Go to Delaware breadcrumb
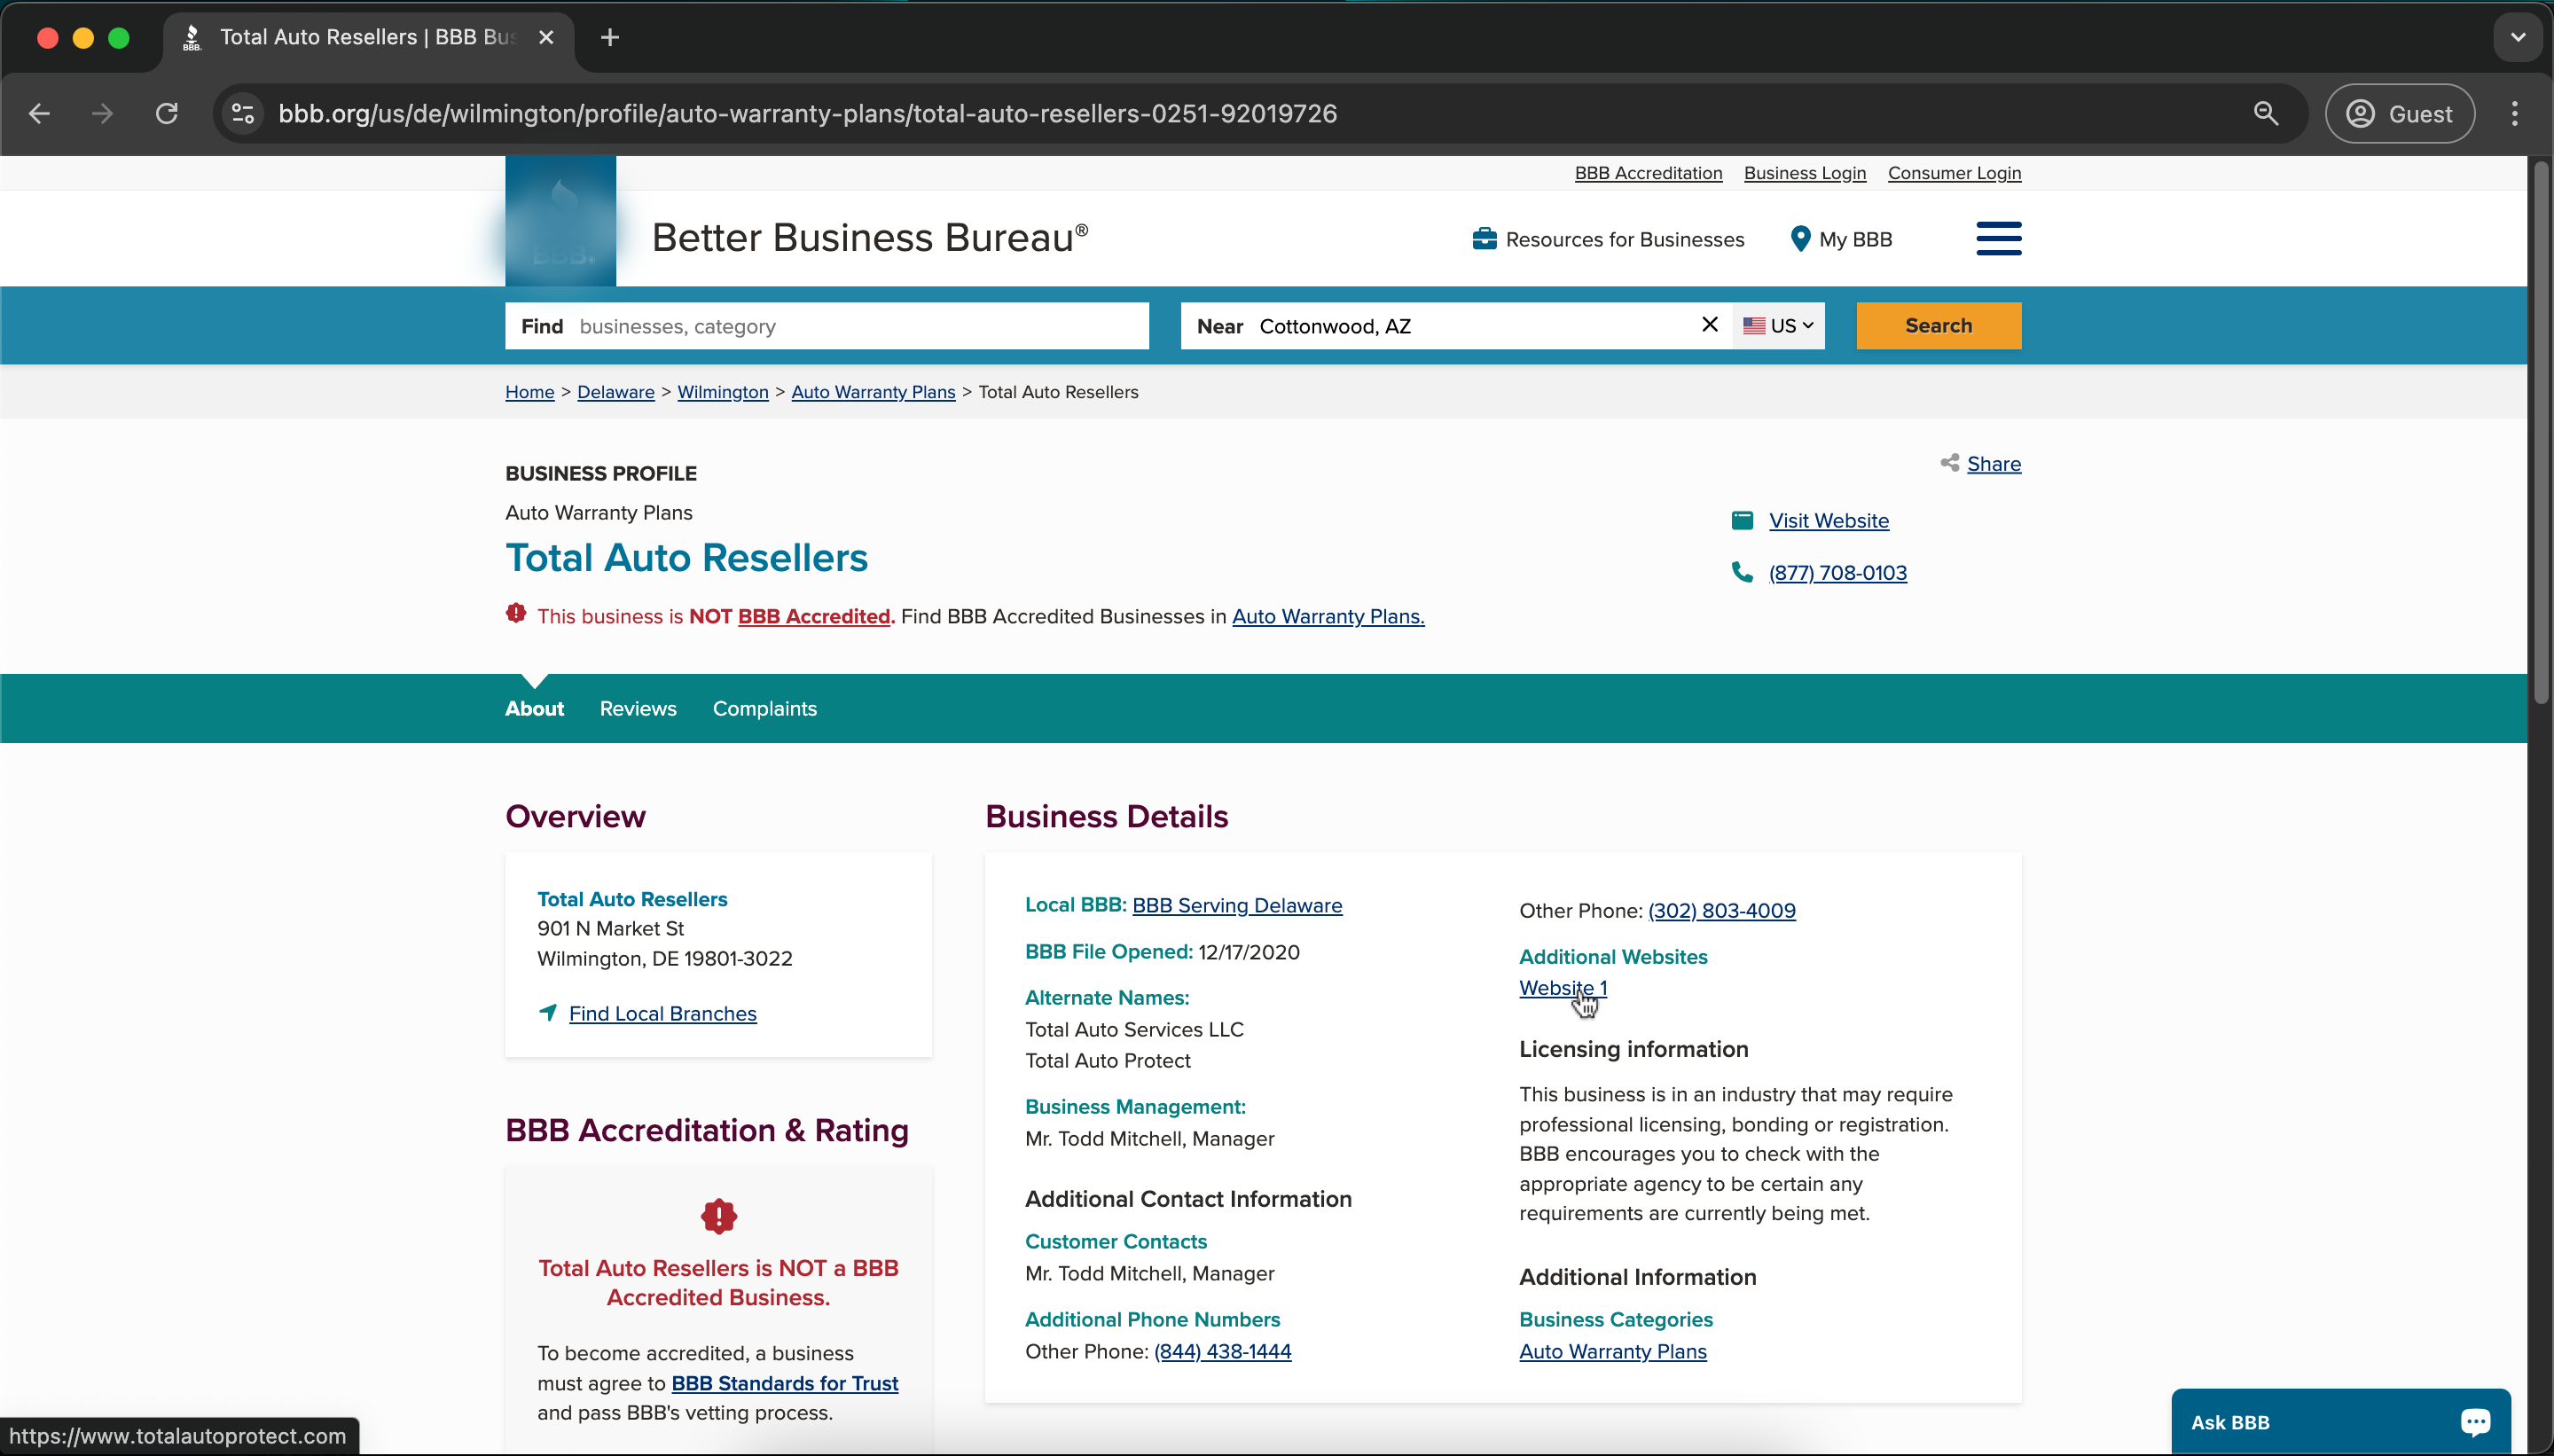 (615, 392)
